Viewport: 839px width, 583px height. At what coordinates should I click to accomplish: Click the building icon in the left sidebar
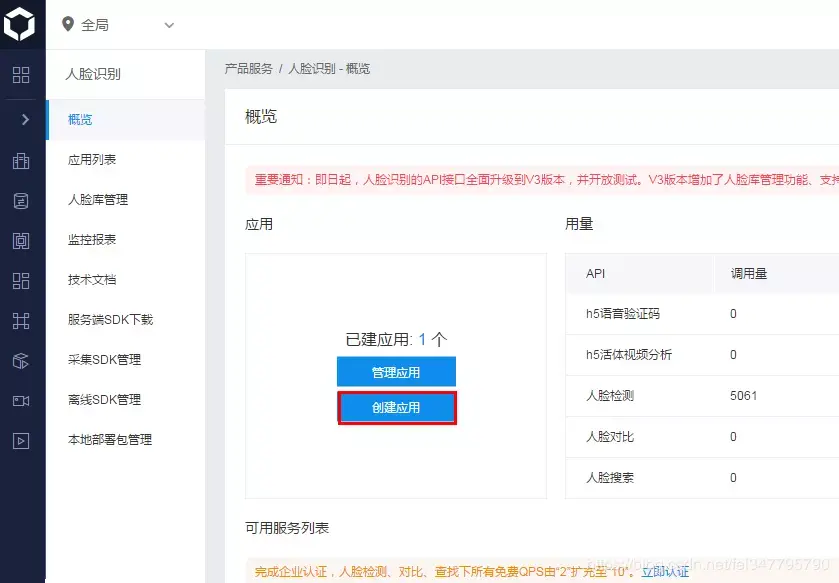point(21,160)
